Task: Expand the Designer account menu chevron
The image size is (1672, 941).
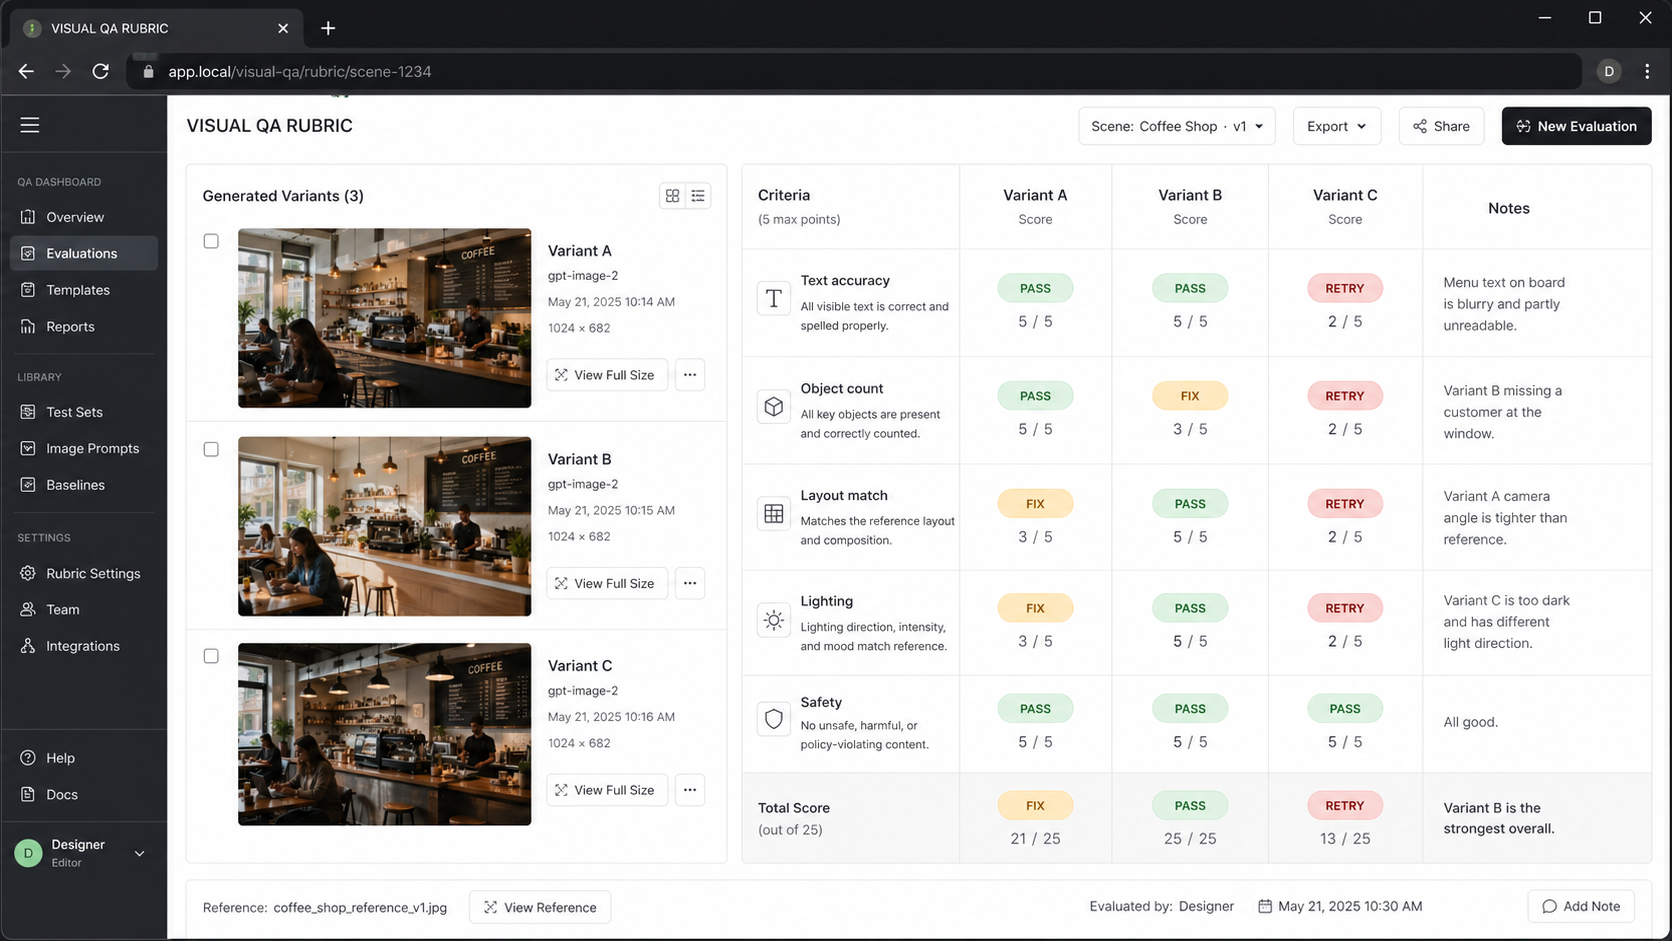Action: click(140, 853)
